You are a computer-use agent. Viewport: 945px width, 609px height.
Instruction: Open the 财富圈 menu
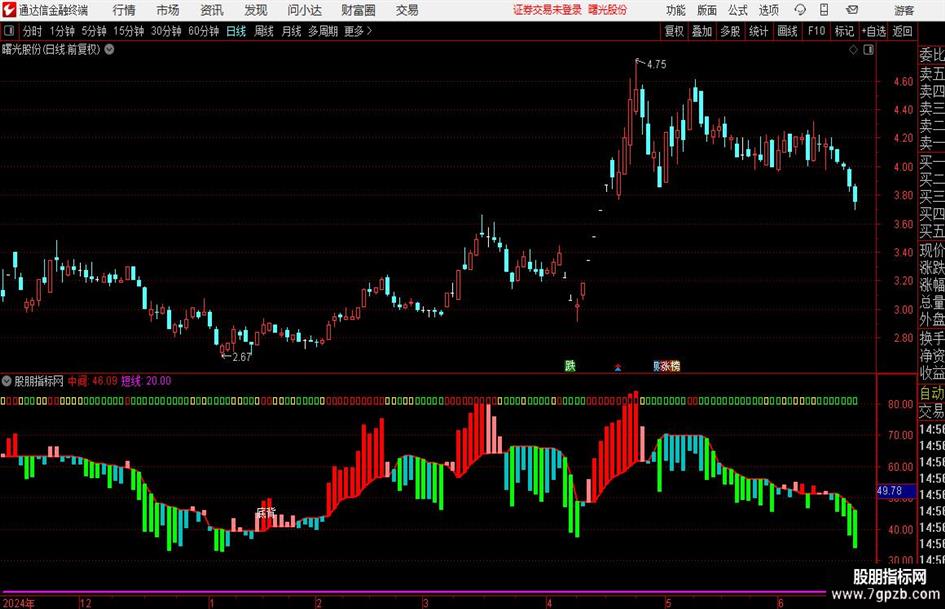[x=358, y=10]
